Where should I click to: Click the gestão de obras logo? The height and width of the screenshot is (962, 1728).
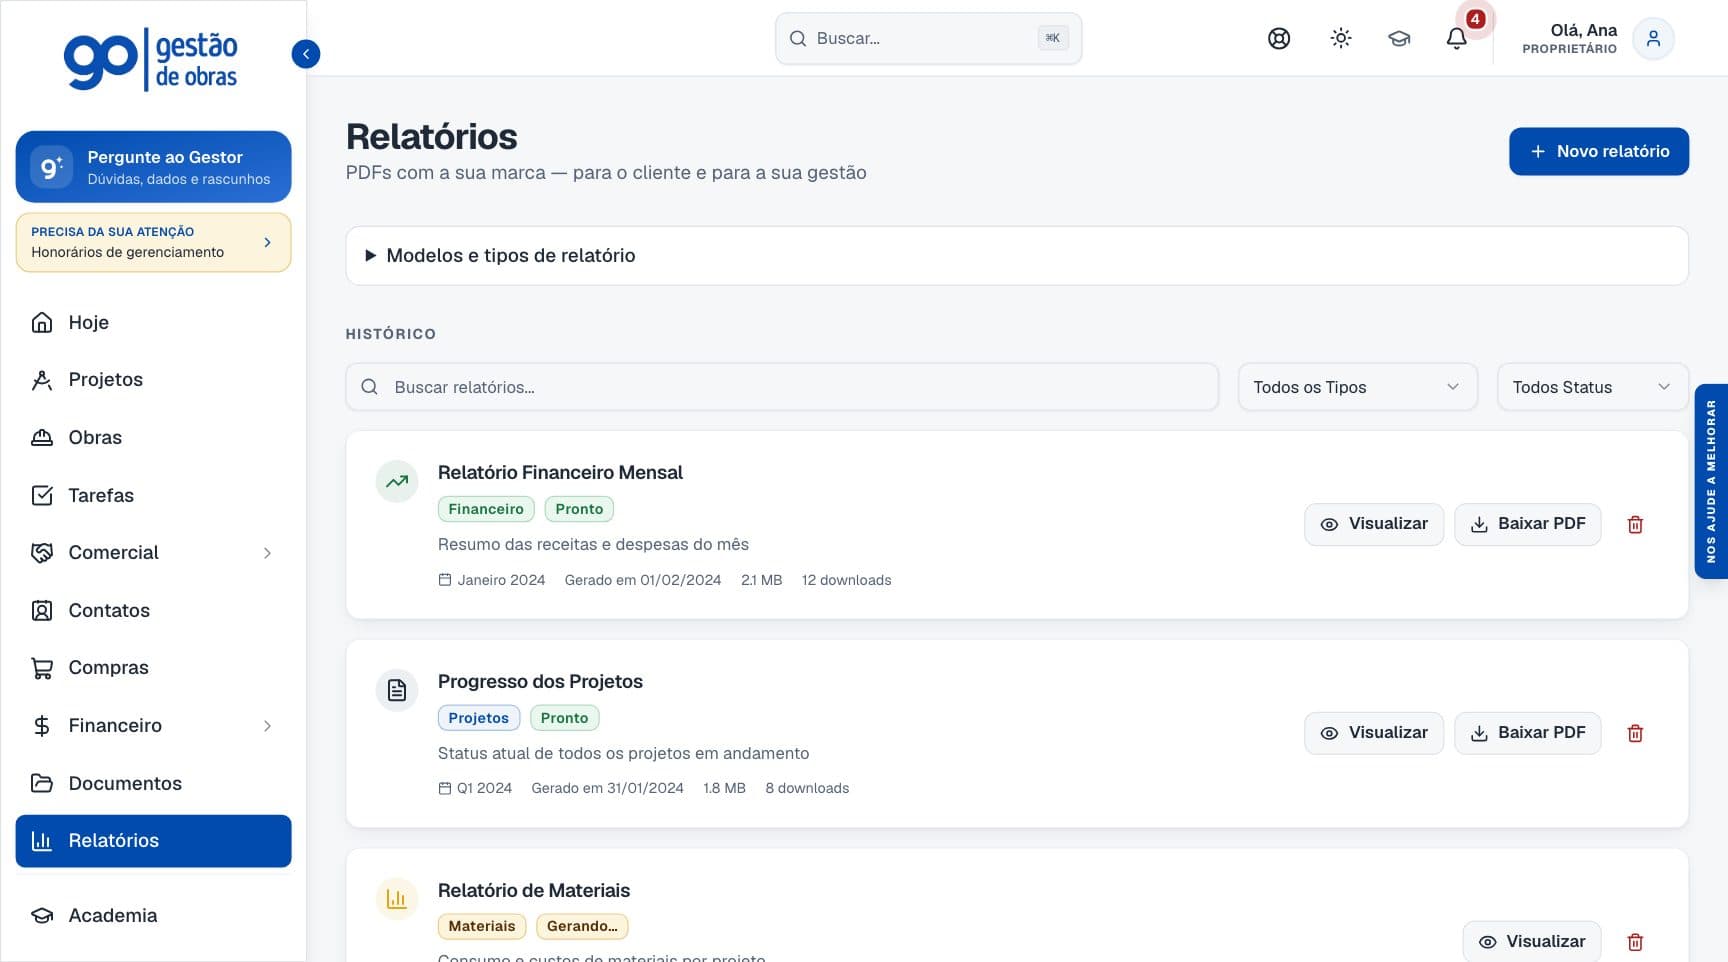151,60
